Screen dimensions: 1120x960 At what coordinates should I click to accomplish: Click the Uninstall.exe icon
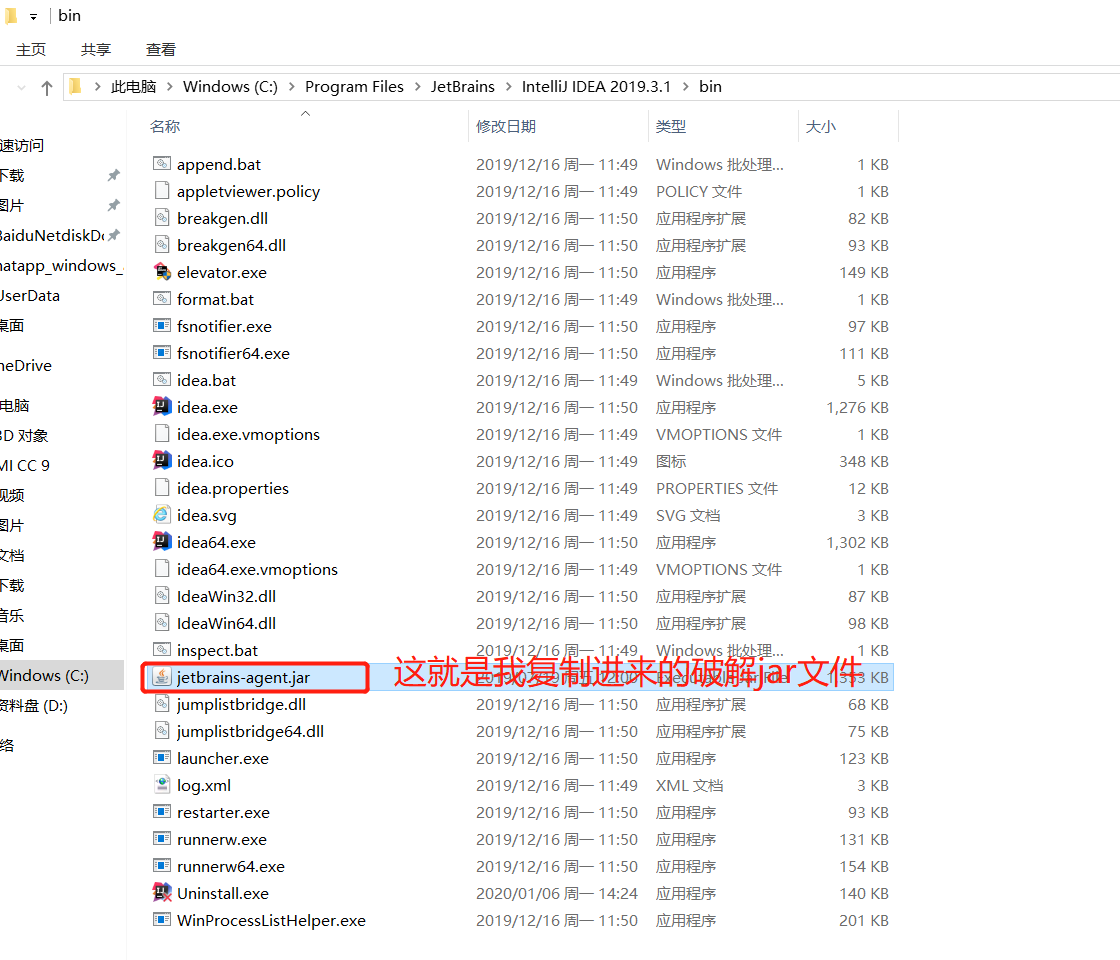pyautogui.click(x=162, y=892)
